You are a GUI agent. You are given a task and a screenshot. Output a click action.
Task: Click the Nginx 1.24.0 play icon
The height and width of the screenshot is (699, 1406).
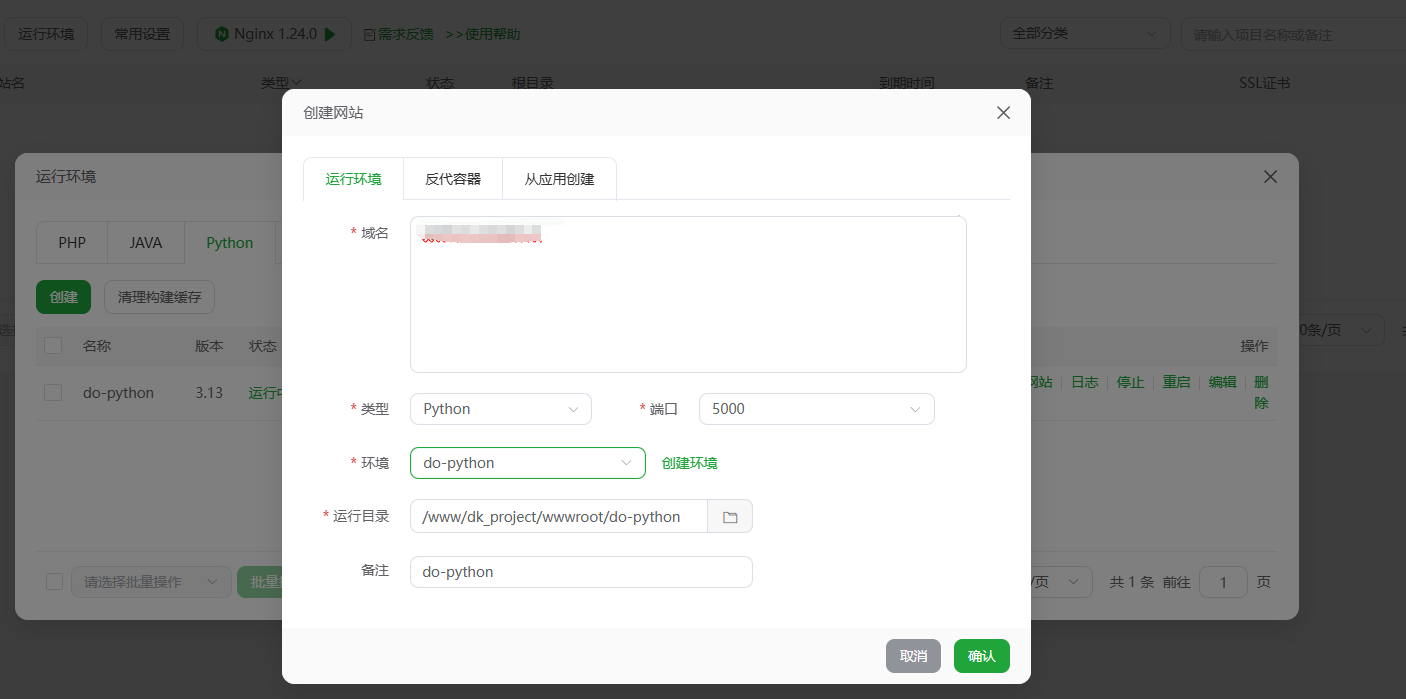point(331,34)
